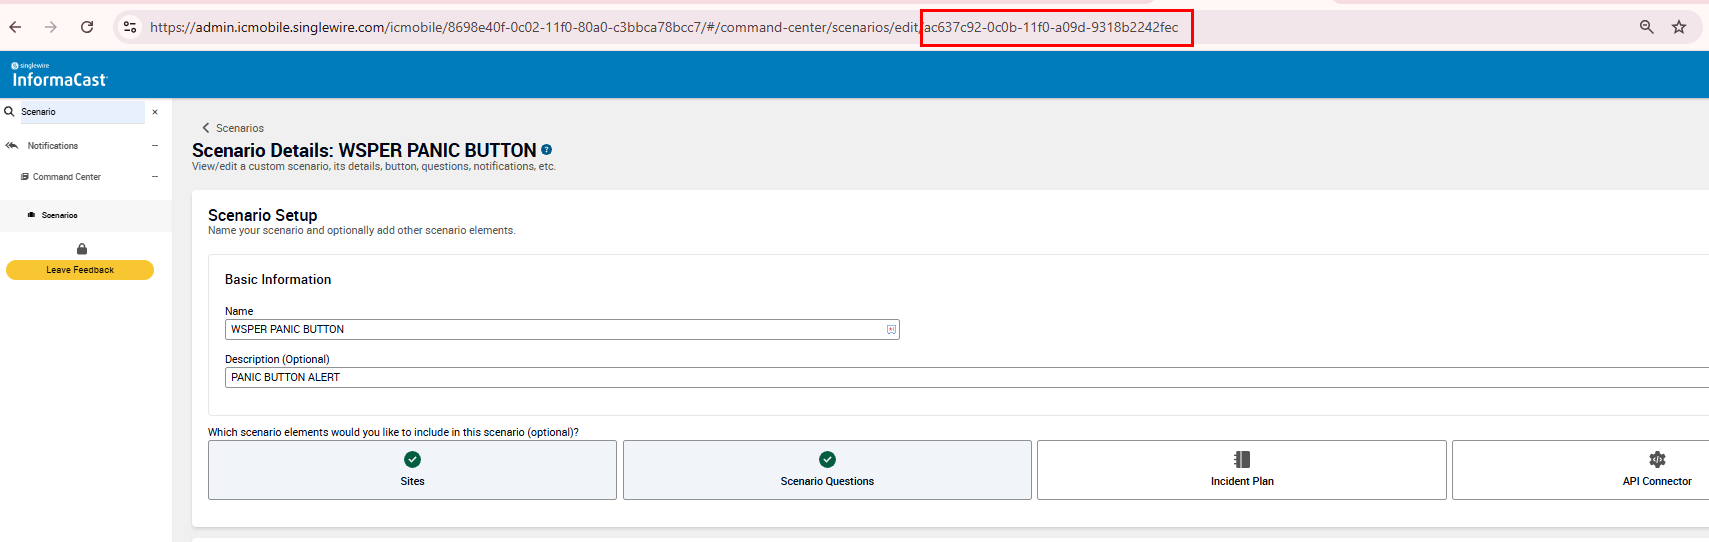The width and height of the screenshot is (1709, 542).
Task: Click the site information icon in address bar
Action: point(130,27)
